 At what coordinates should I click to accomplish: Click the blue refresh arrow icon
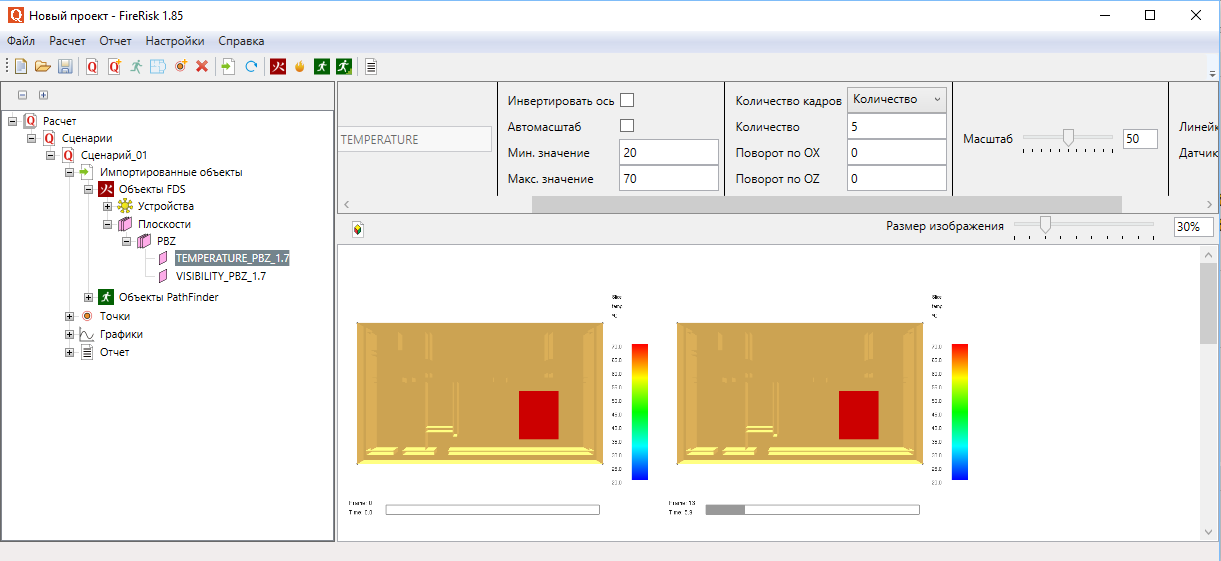251,67
